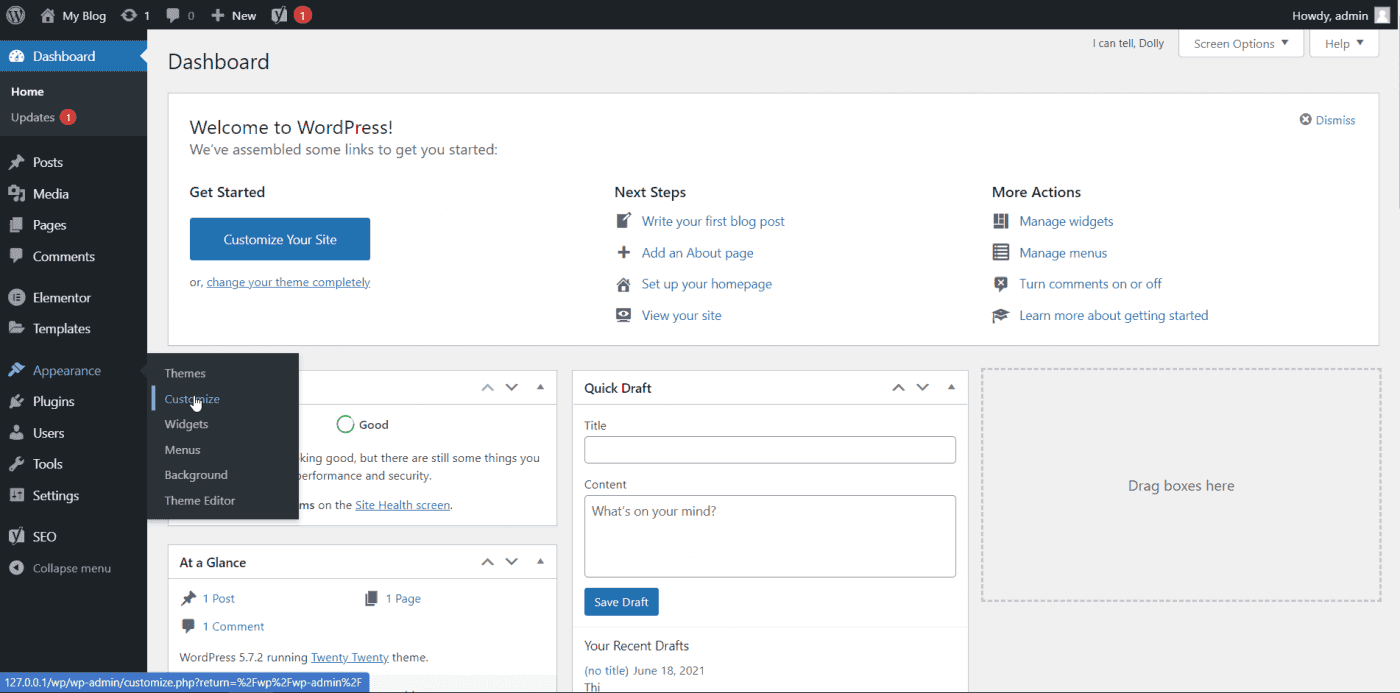Screen dimensions: 1400x693
Task: Open the Yoast SEO icon in admin bar
Action: click(x=280, y=15)
